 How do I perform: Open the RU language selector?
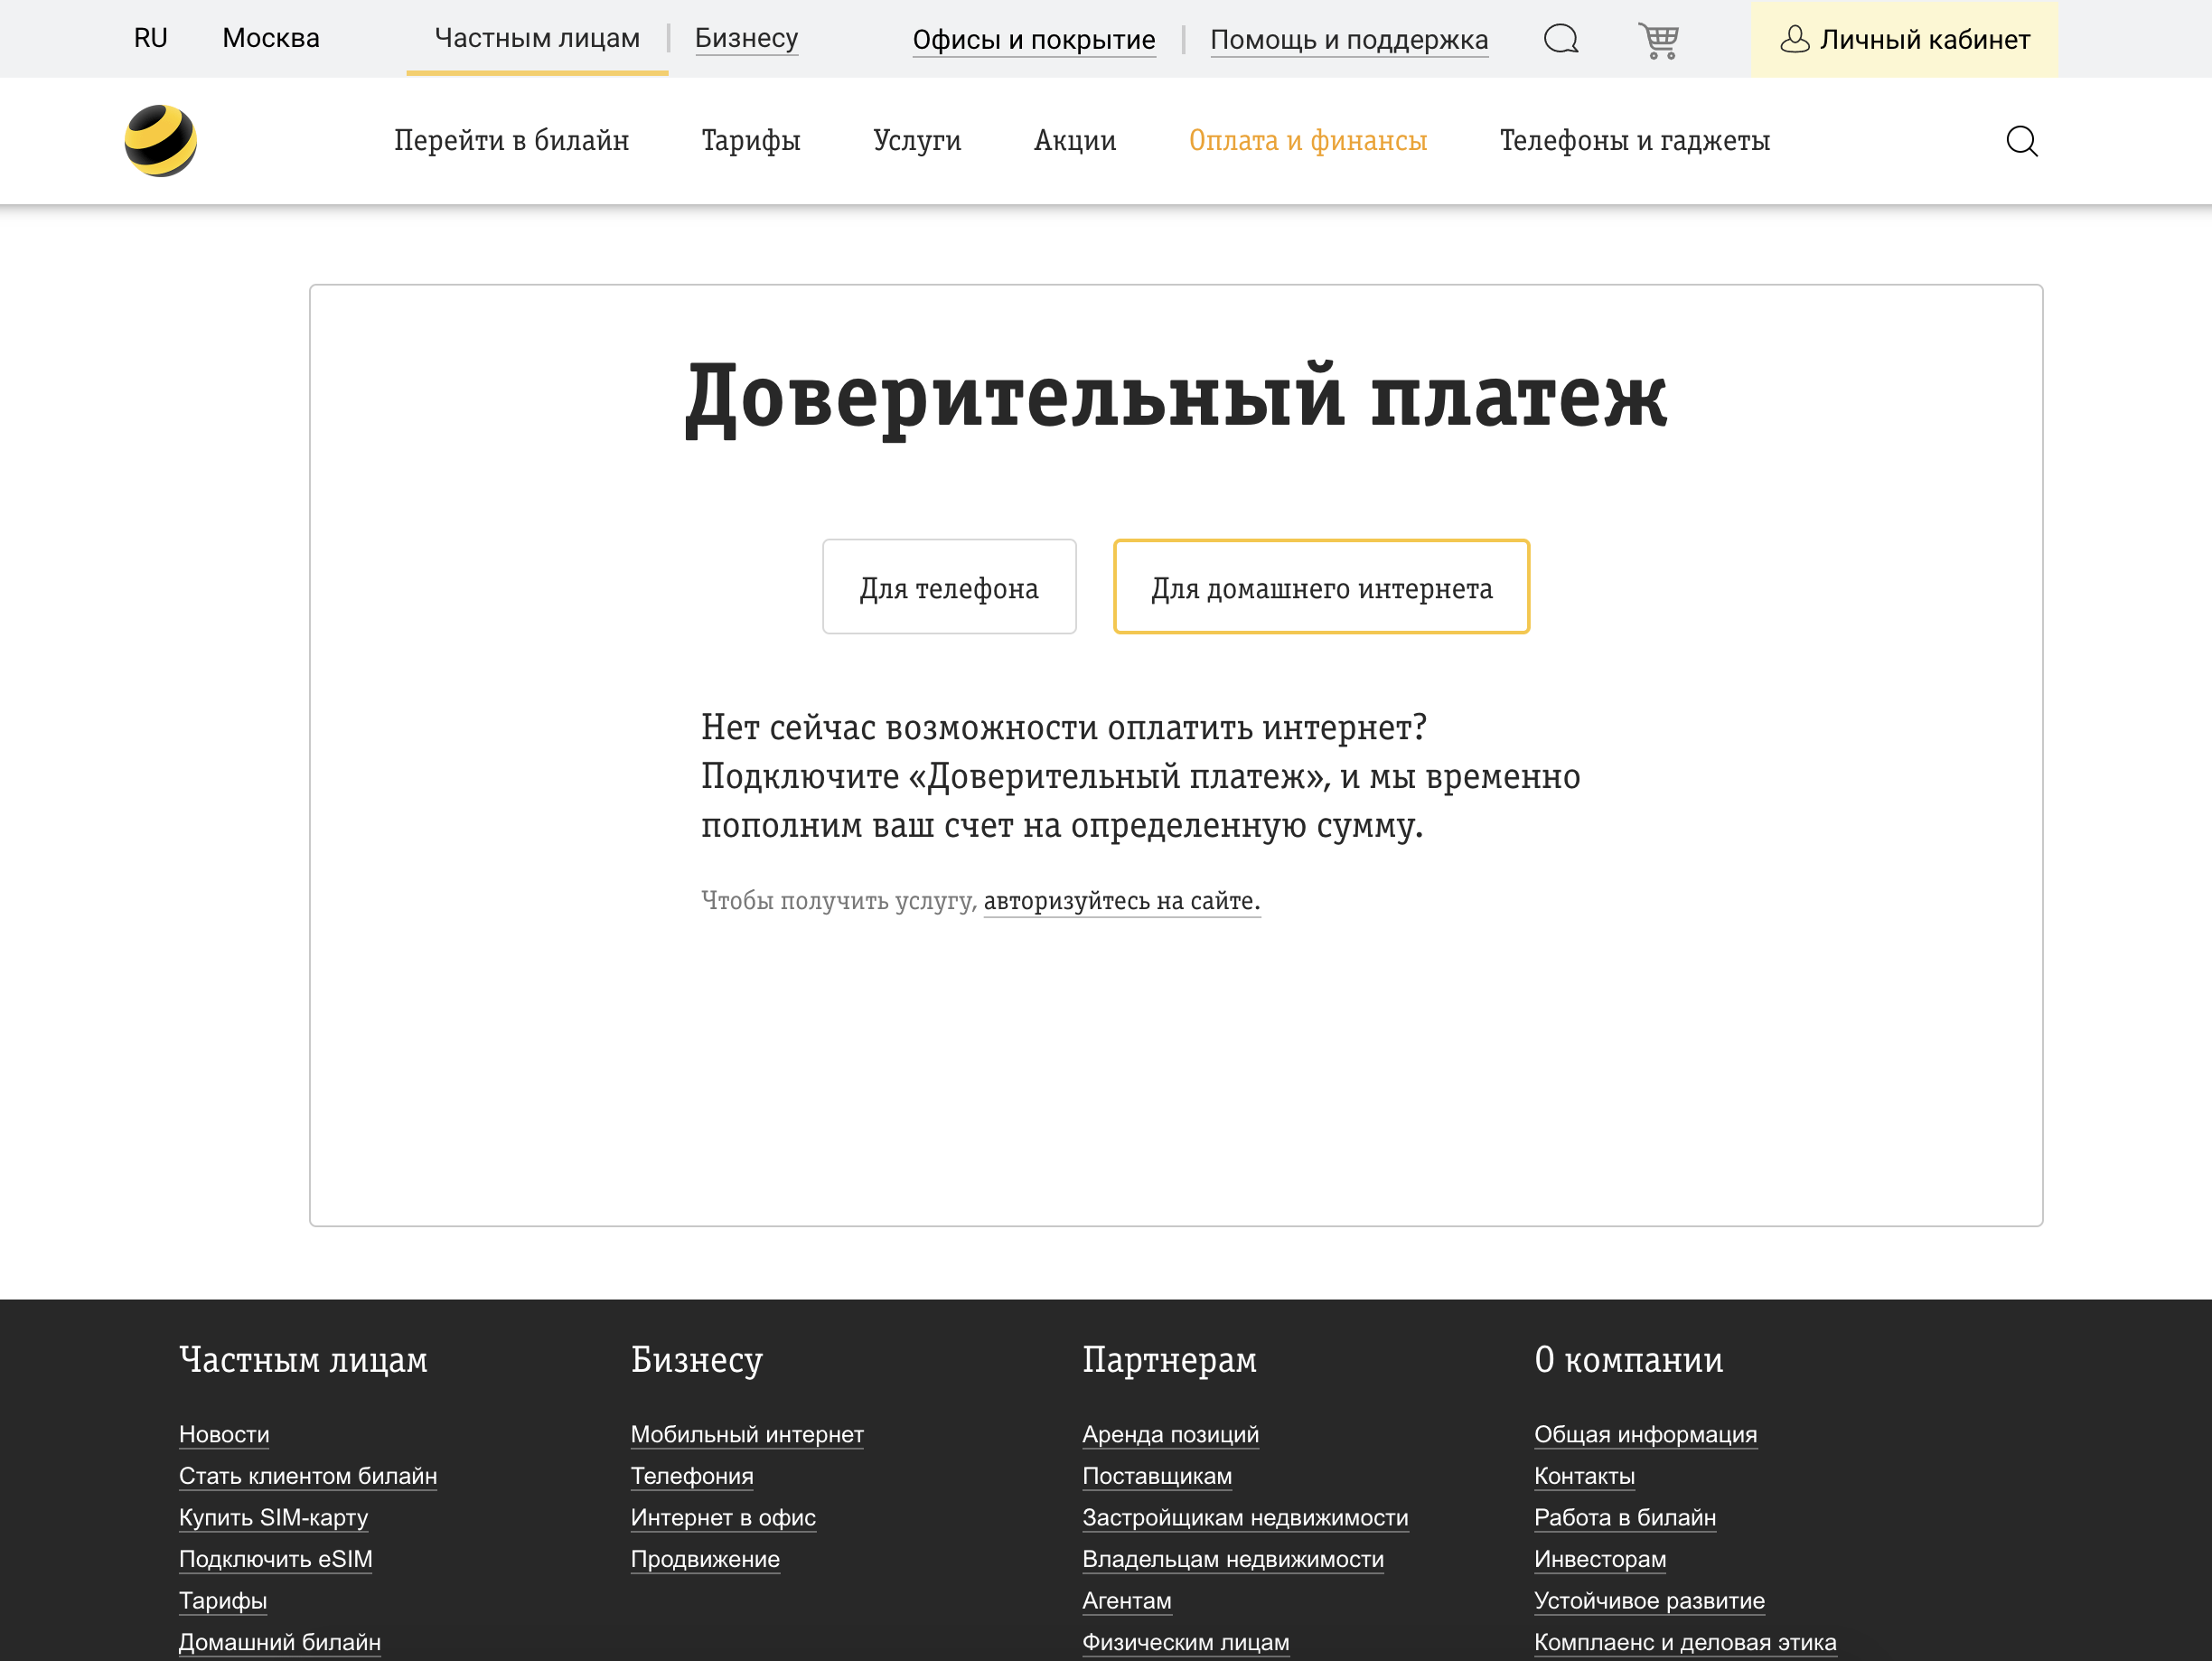(x=150, y=37)
